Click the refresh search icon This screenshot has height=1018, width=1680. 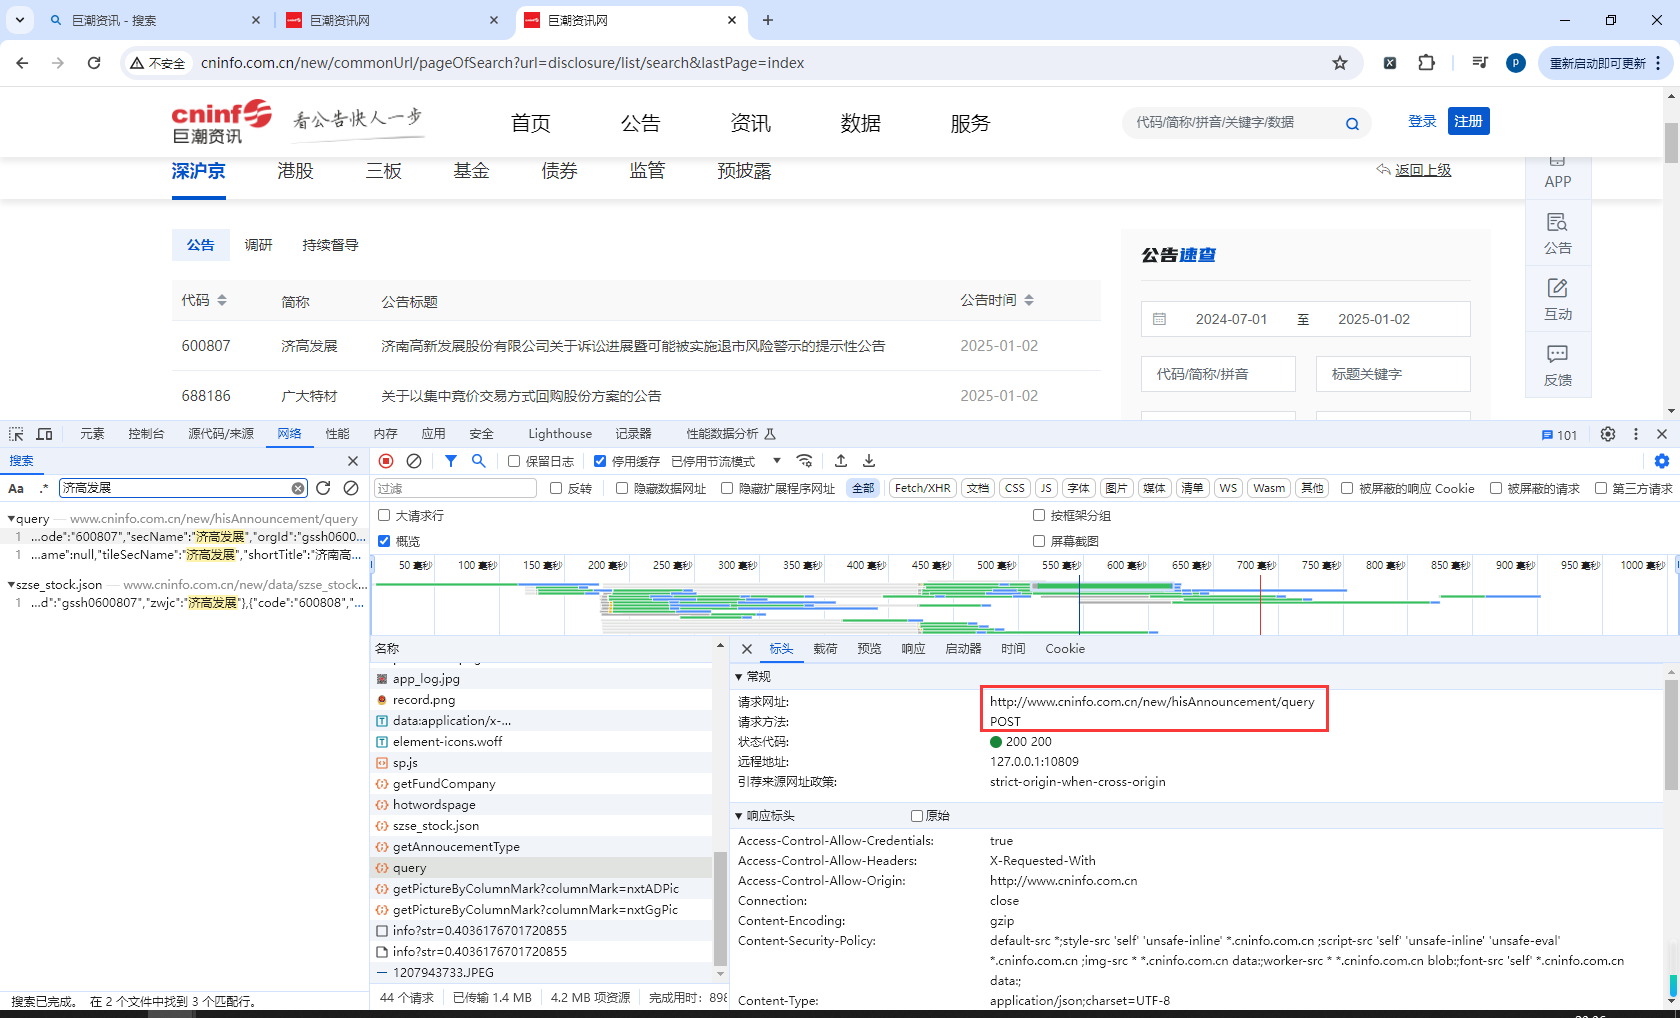point(323,488)
